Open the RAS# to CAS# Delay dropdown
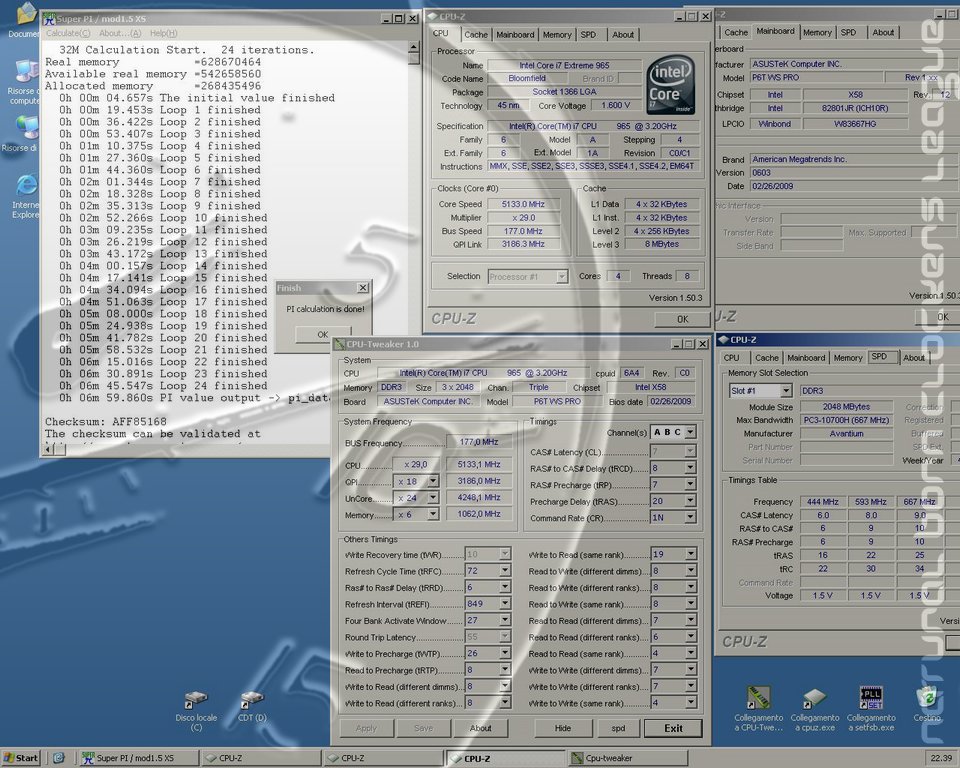Viewport: 960px width, 768px height. (690, 468)
